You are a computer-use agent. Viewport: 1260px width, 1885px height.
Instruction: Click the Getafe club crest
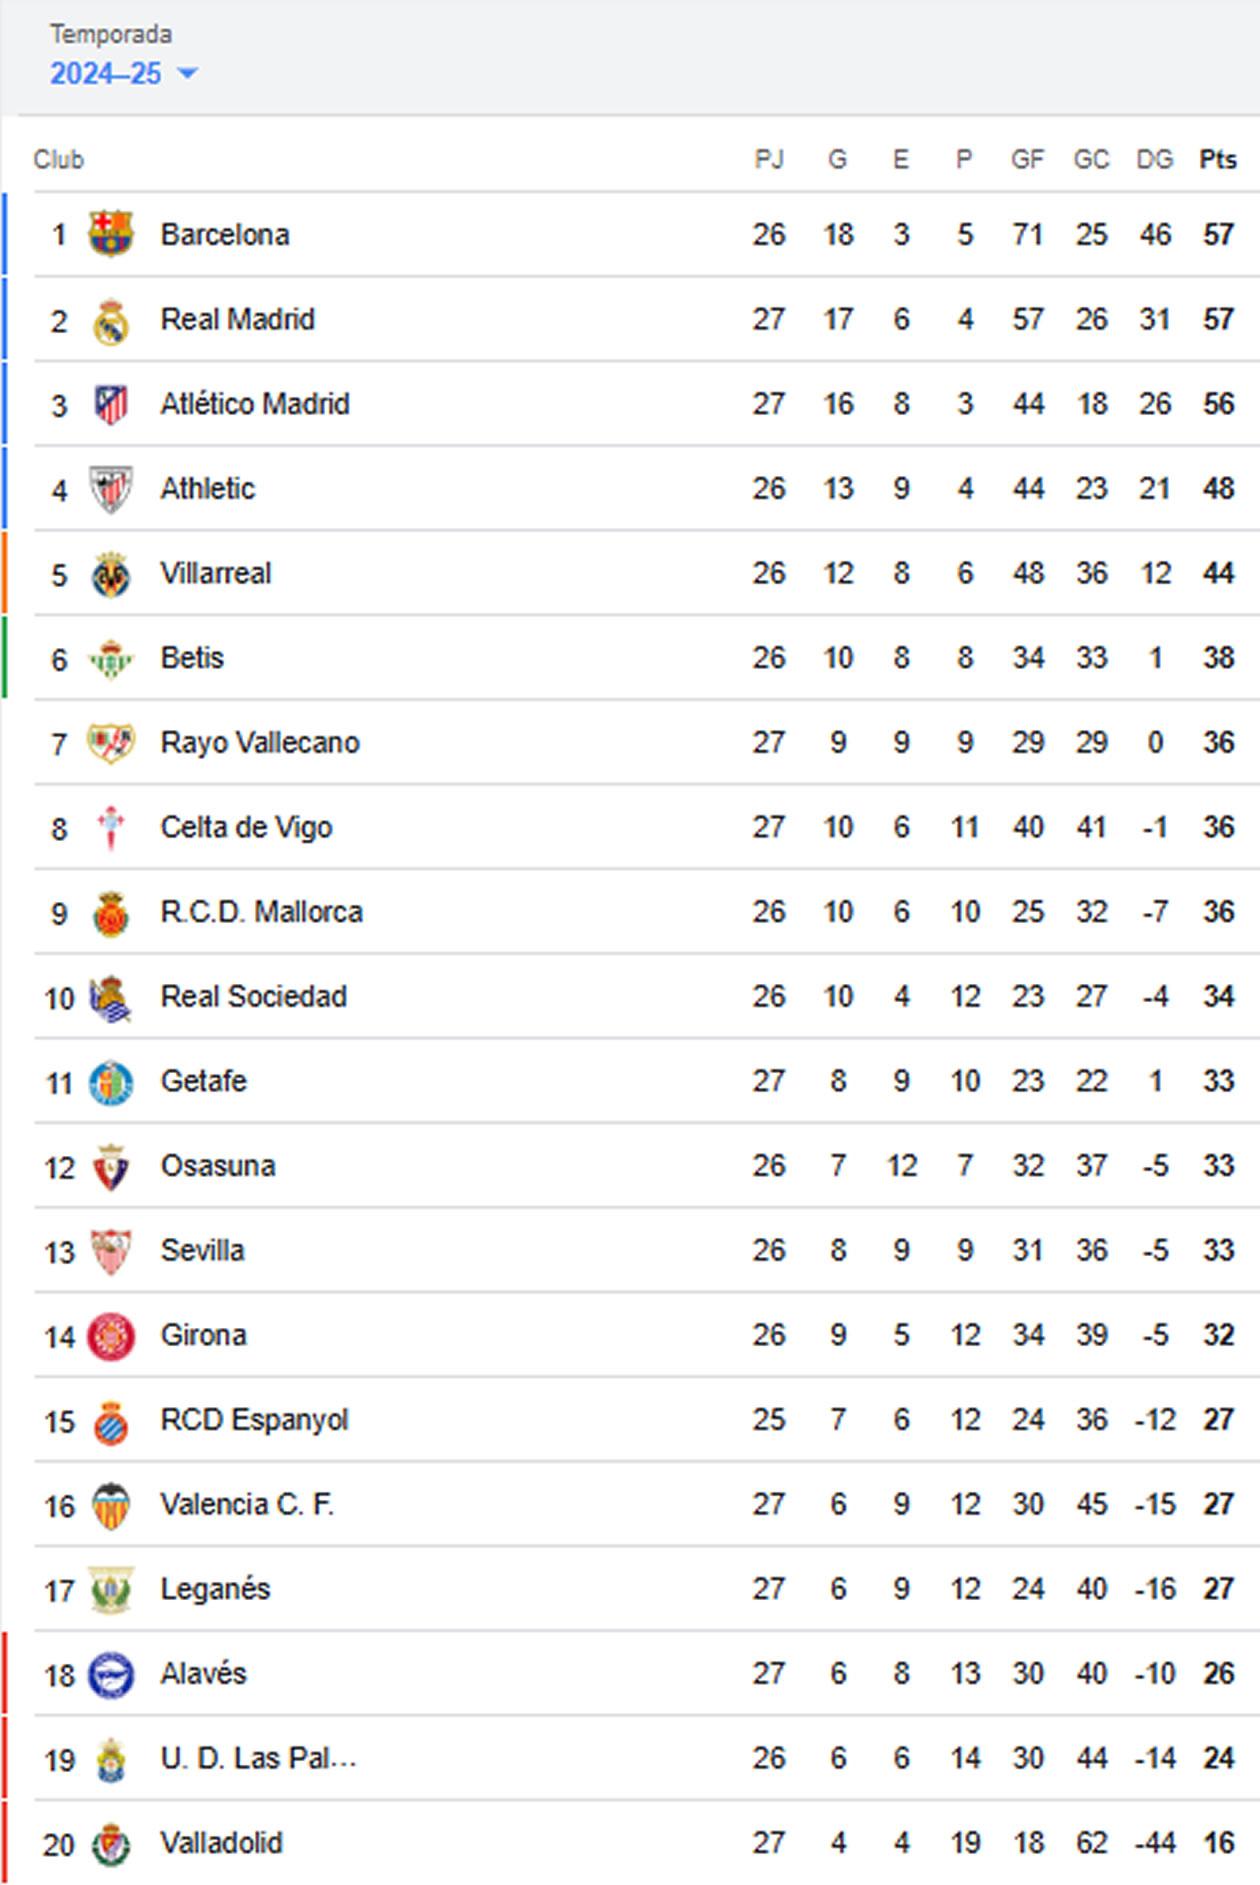click(113, 1080)
